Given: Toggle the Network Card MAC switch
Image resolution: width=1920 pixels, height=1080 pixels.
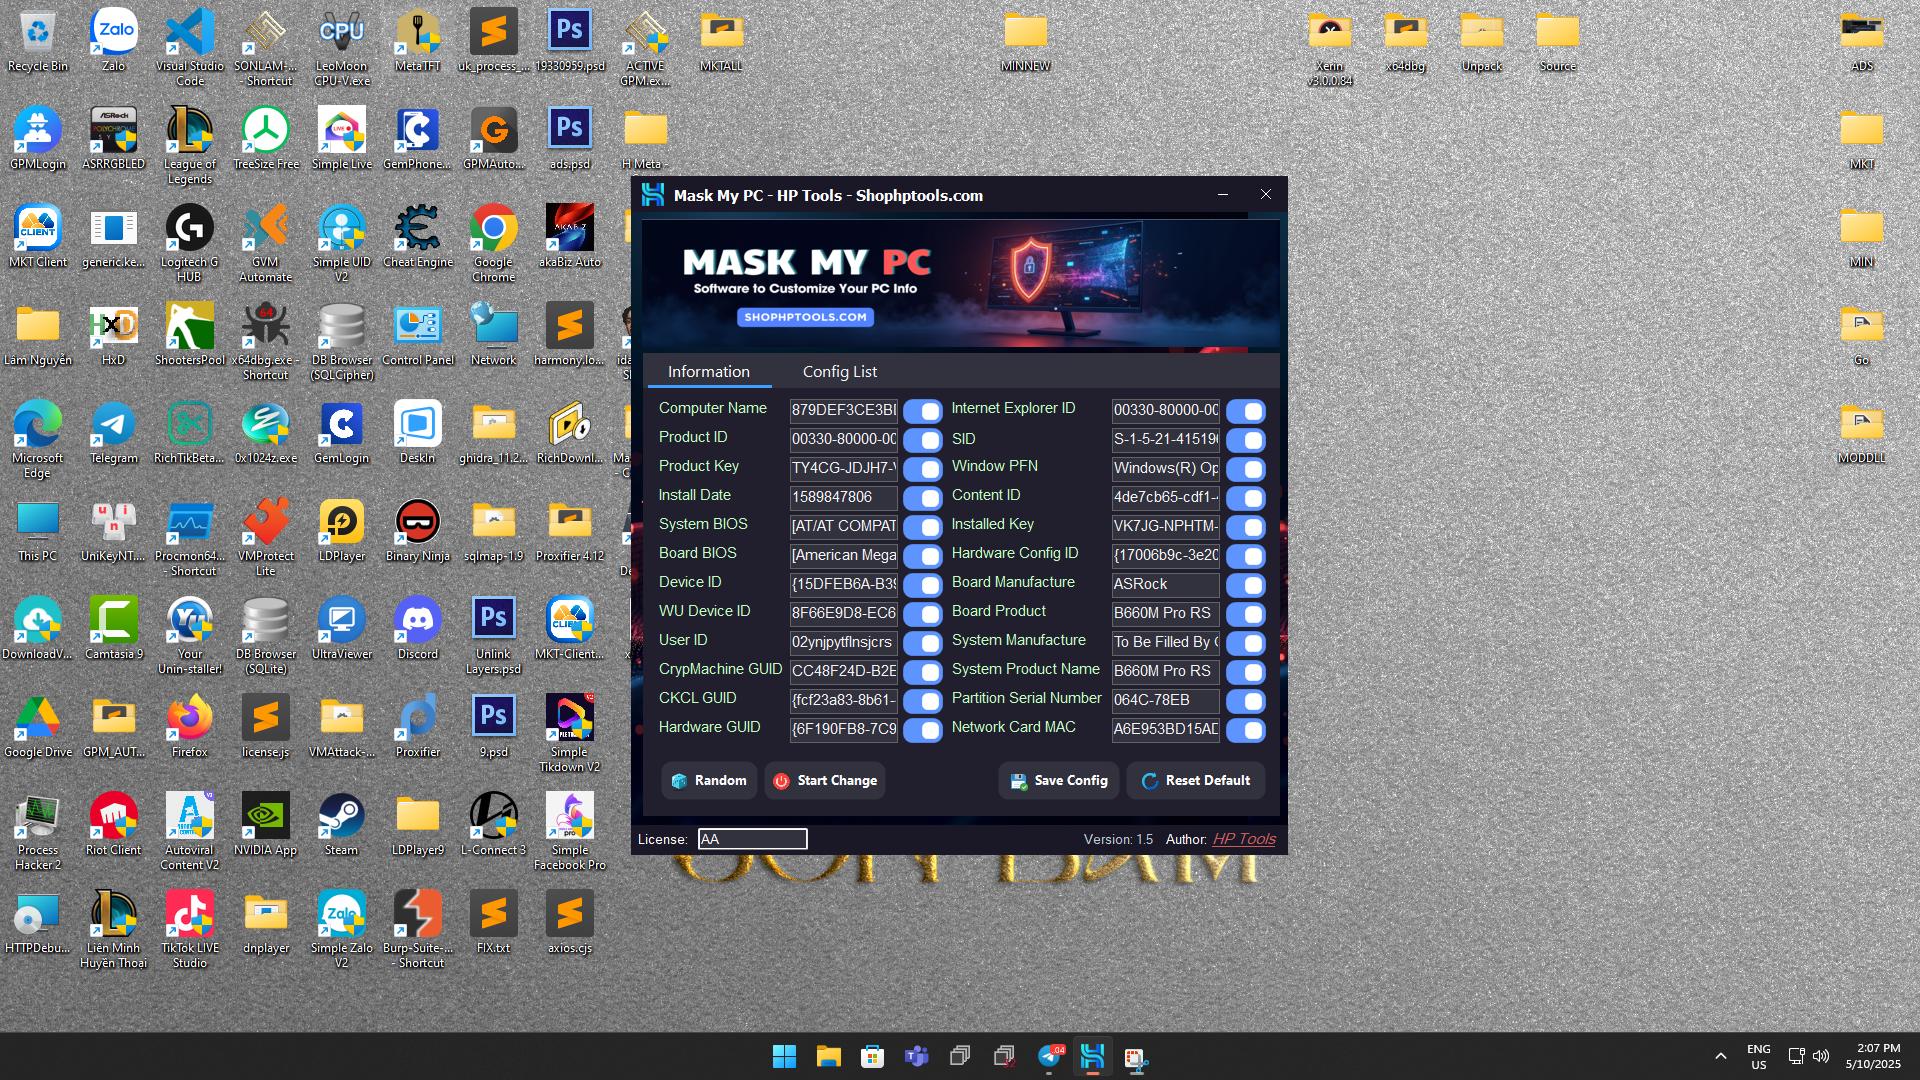Looking at the screenshot, I should [x=1246, y=730].
